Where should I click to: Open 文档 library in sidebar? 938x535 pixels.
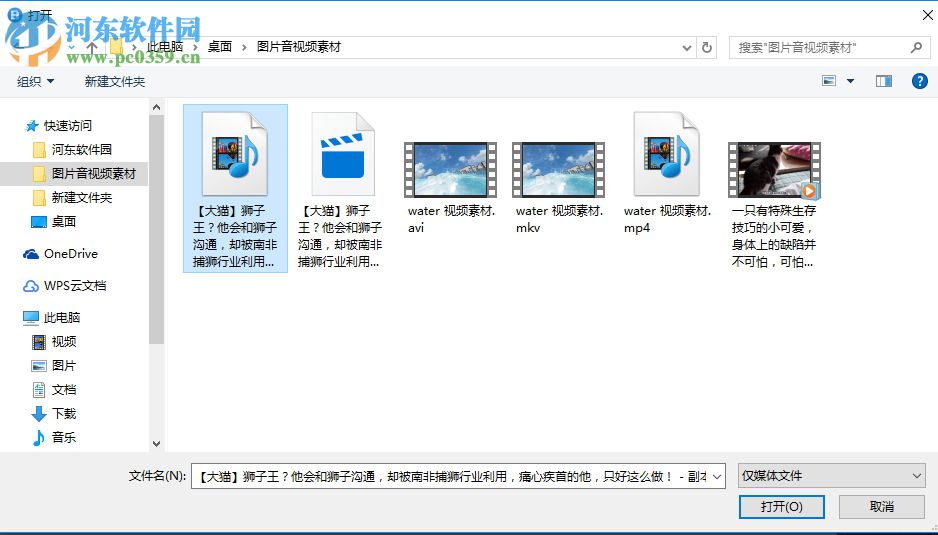(x=63, y=390)
